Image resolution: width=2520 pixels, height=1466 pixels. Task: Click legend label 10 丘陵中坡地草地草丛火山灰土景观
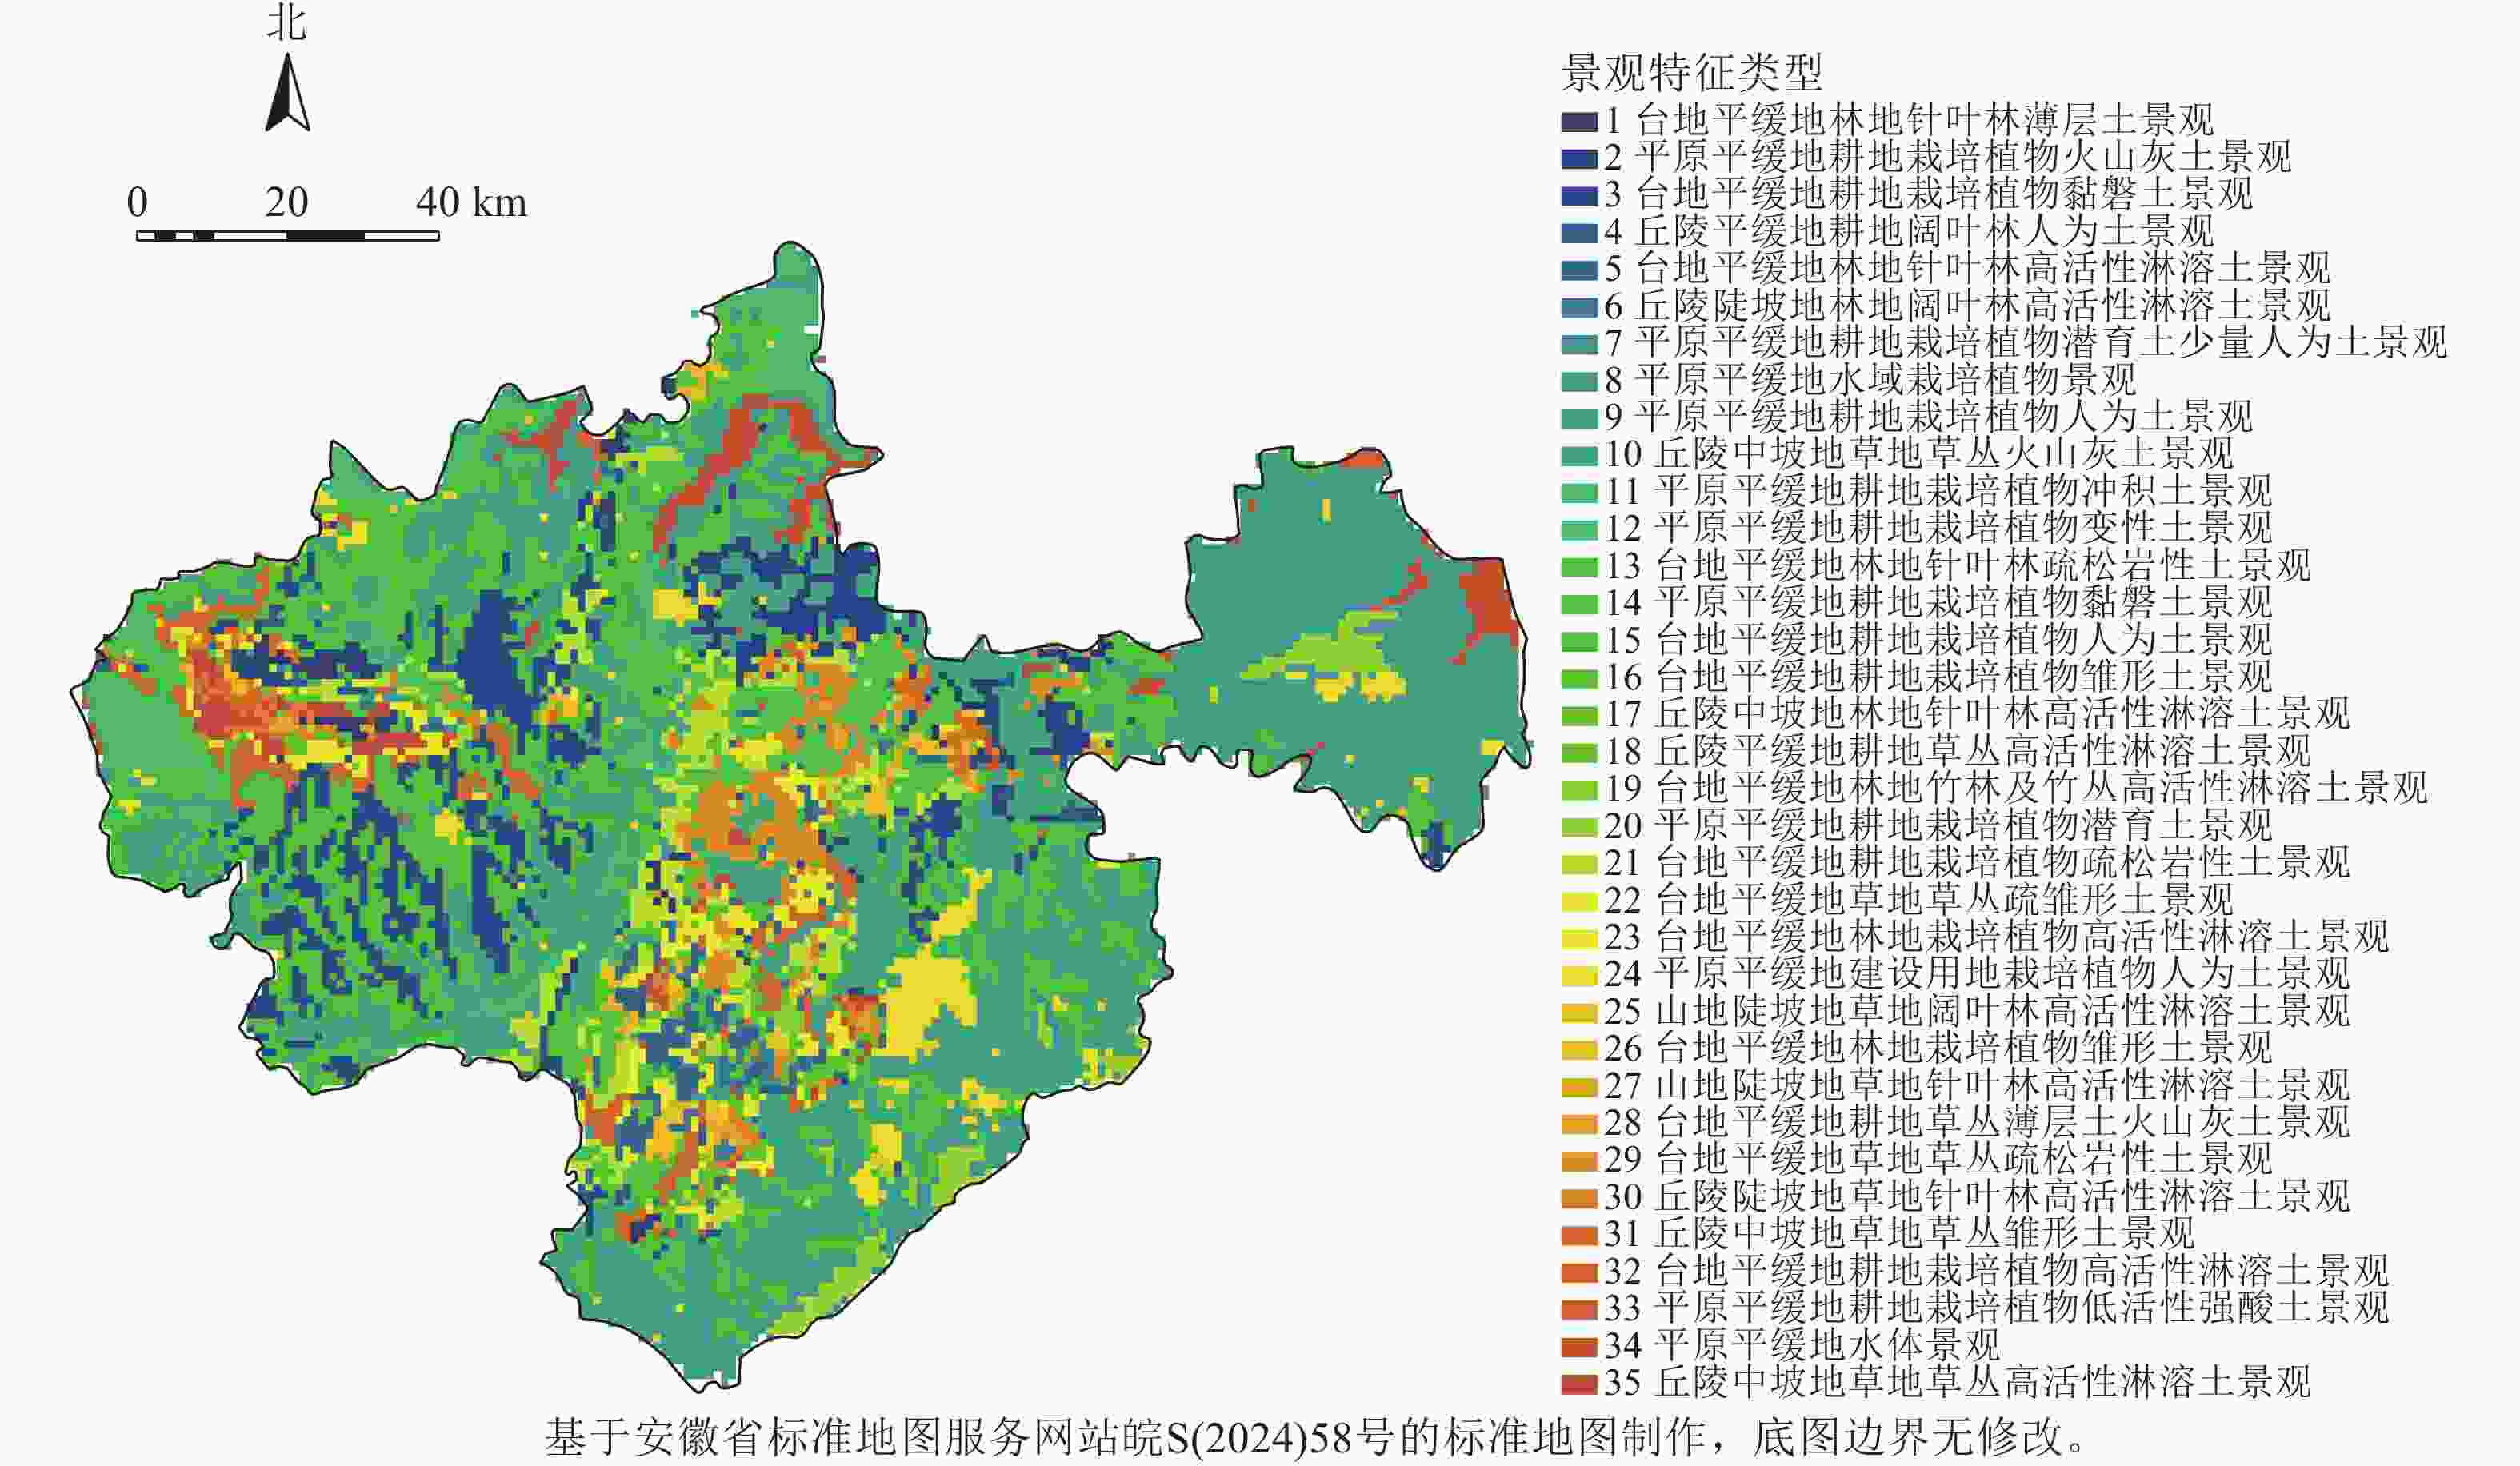[1918, 454]
